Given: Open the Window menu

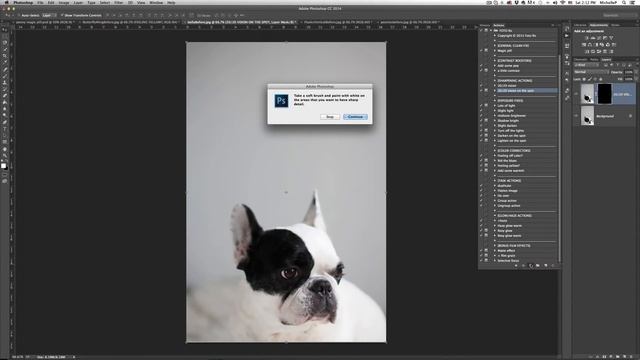Looking at the screenshot, I should coord(156,2).
